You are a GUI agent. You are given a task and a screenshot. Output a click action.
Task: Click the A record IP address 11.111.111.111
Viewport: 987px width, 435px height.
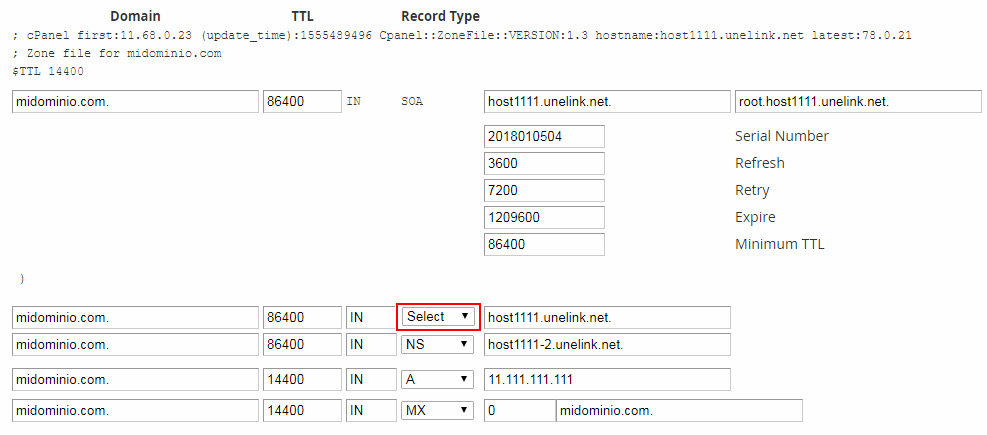pyautogui.click(x=606, y=380)
